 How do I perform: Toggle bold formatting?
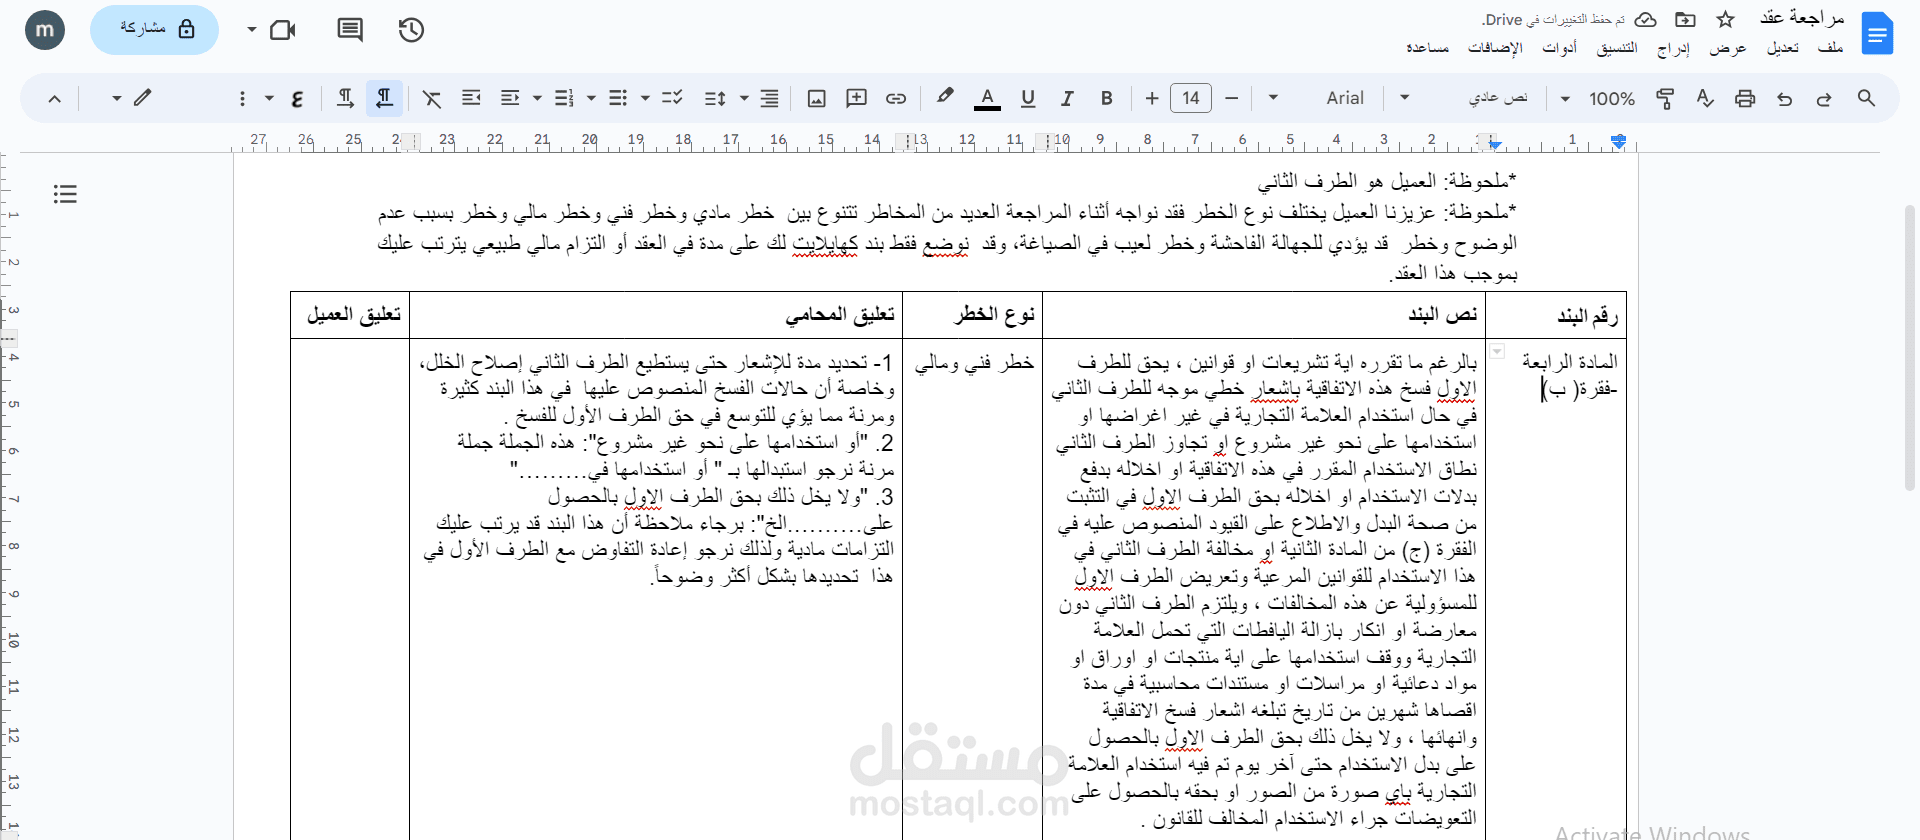(x=1106, y=98)
